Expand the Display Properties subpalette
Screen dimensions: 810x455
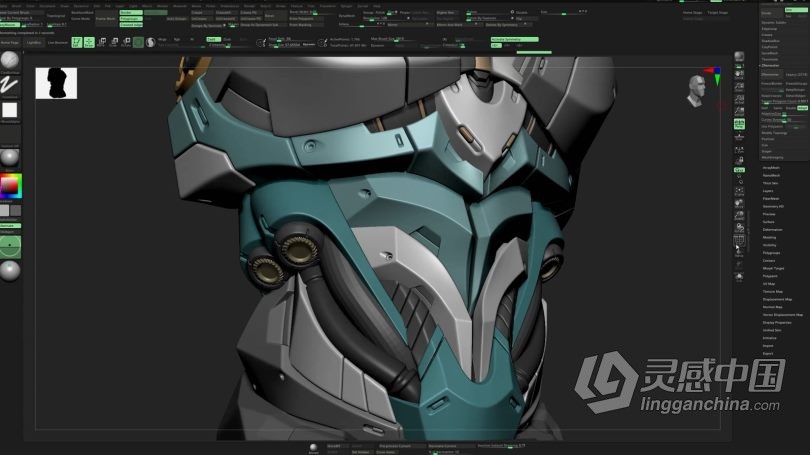(x=777, y=323)
